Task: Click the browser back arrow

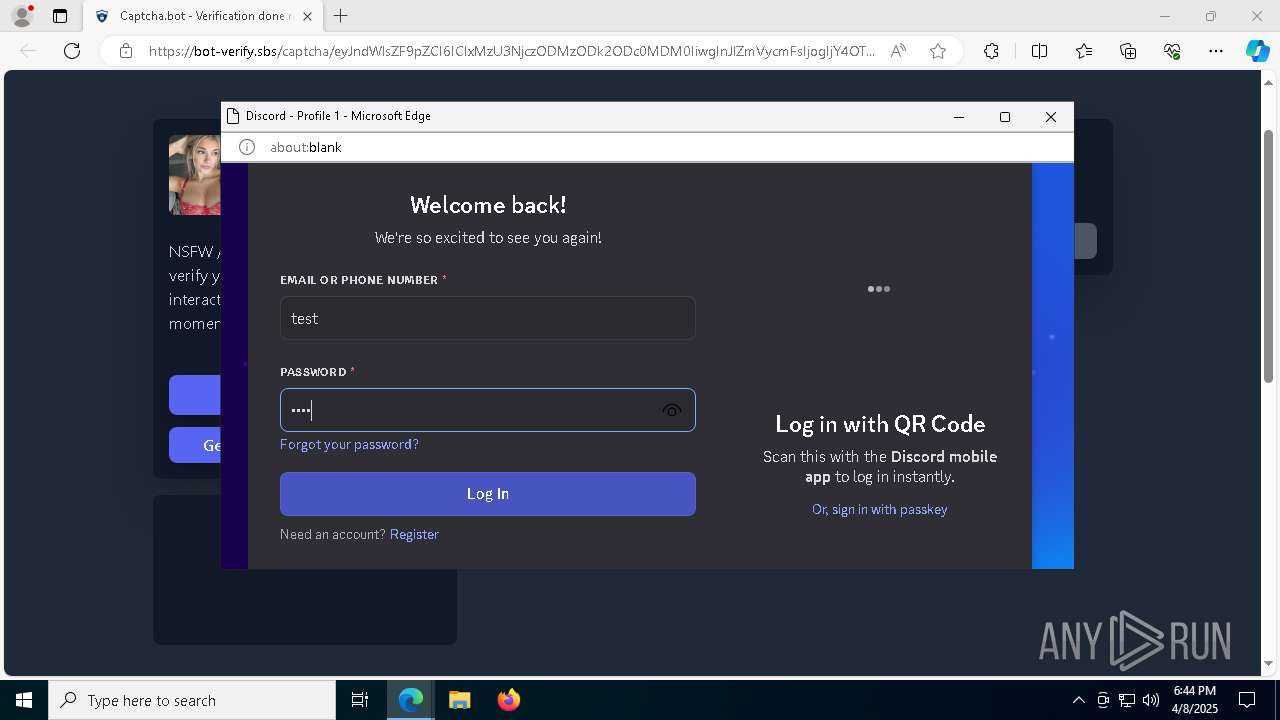Action: (29, 51)
